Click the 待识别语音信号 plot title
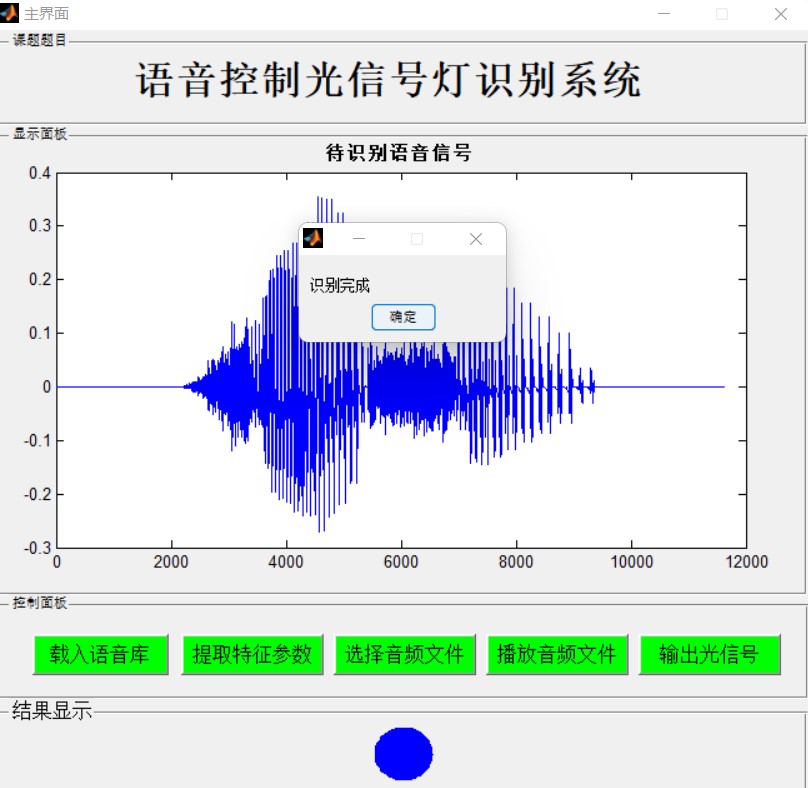Viewport: 808px width, 788px height. [x=398, y=153]
